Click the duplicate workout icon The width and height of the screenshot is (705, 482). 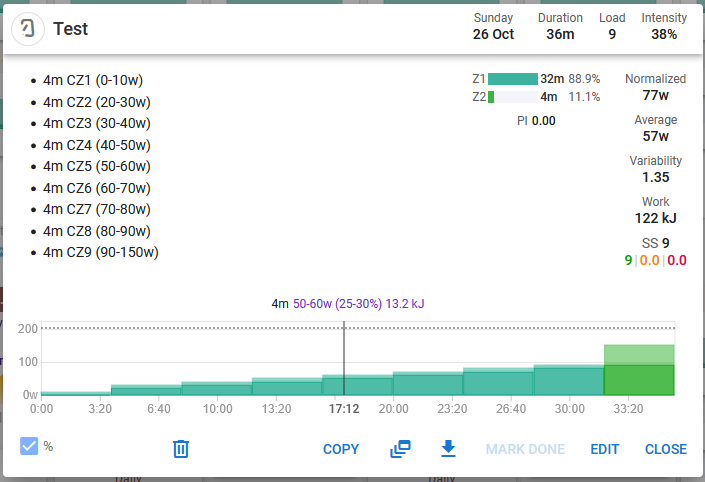(x=400, y=449)
